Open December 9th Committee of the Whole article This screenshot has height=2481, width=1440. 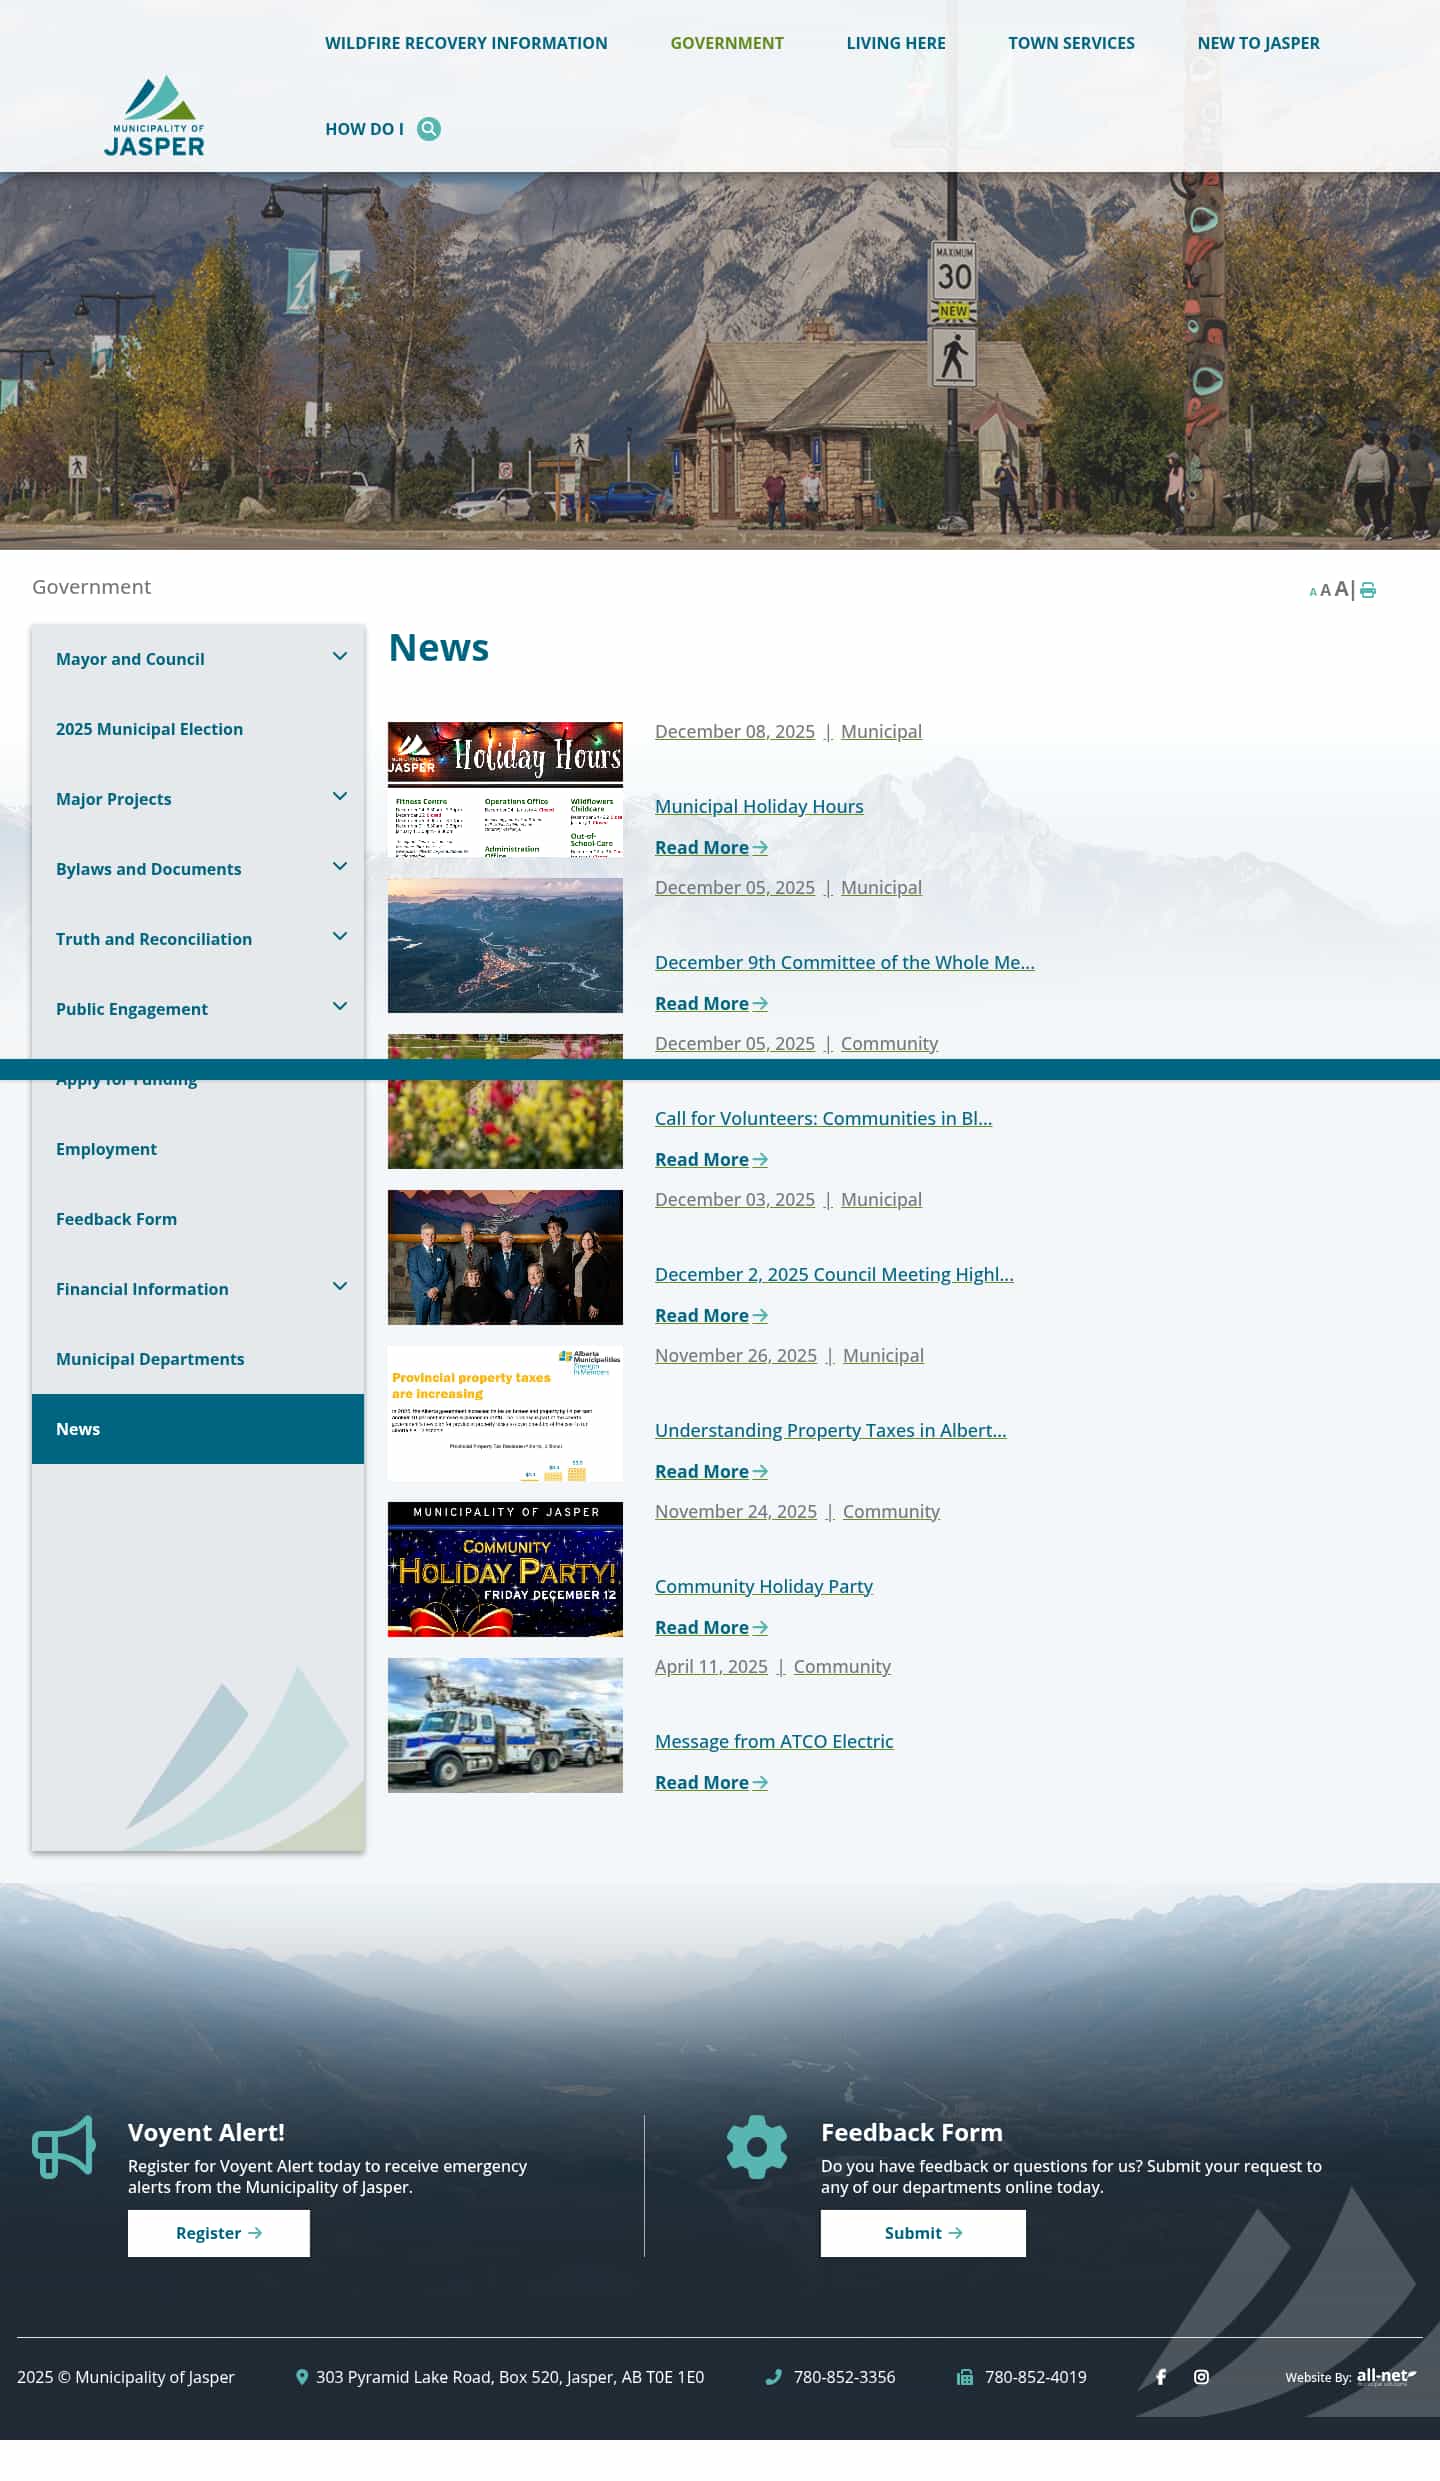(x=845, y=962)
